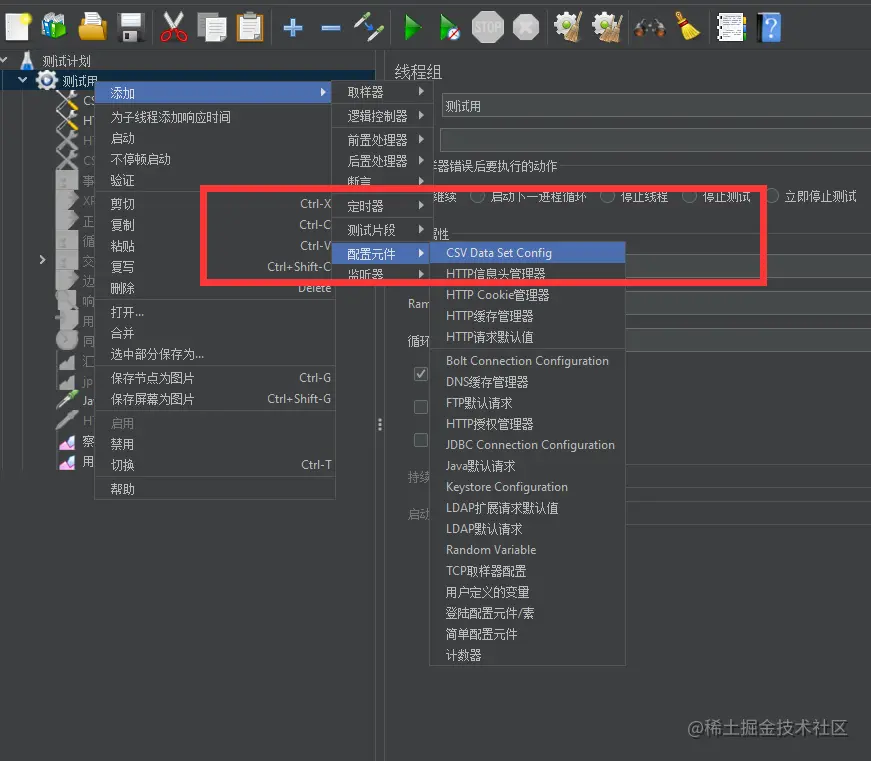871x761 pixels.
Task: Open the Function helper list icon
Action: 730,27
